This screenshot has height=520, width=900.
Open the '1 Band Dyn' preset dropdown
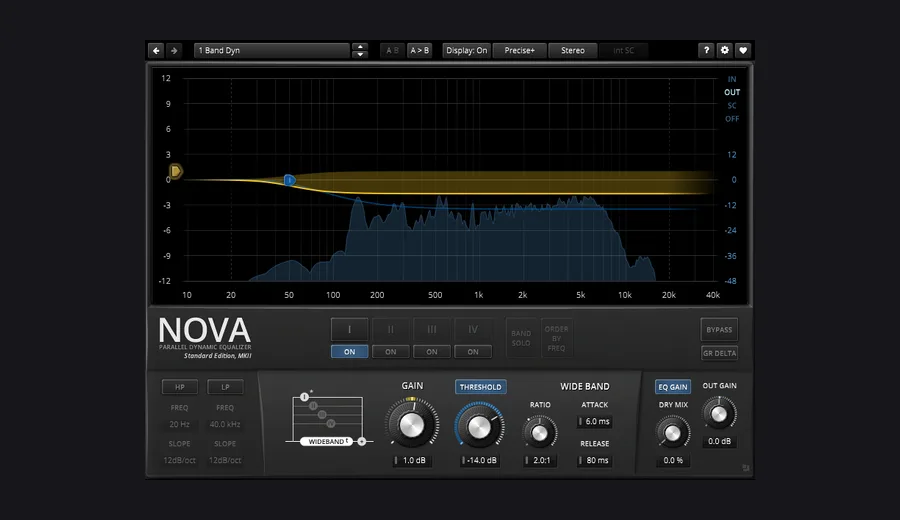point(272,51)
